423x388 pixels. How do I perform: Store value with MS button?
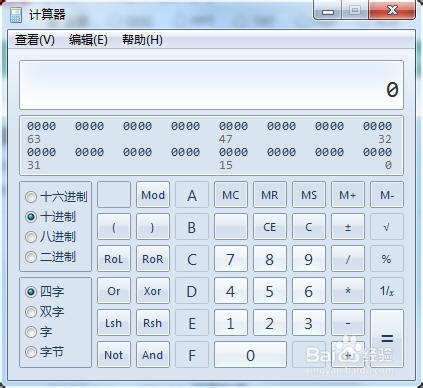(x=309, y=195)
